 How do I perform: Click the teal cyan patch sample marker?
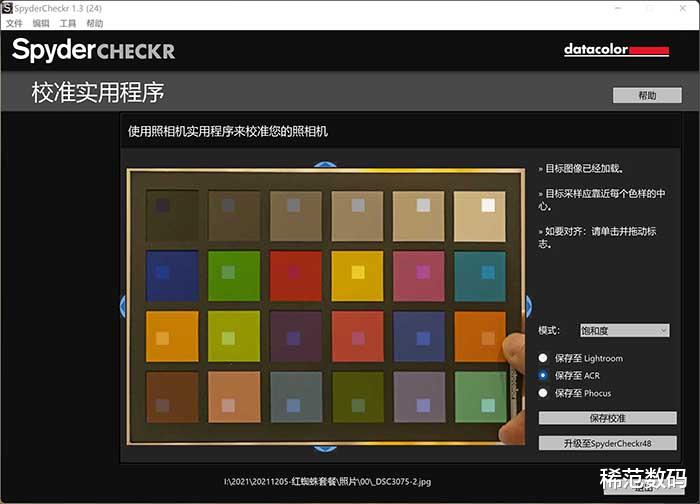coord(488,272)
